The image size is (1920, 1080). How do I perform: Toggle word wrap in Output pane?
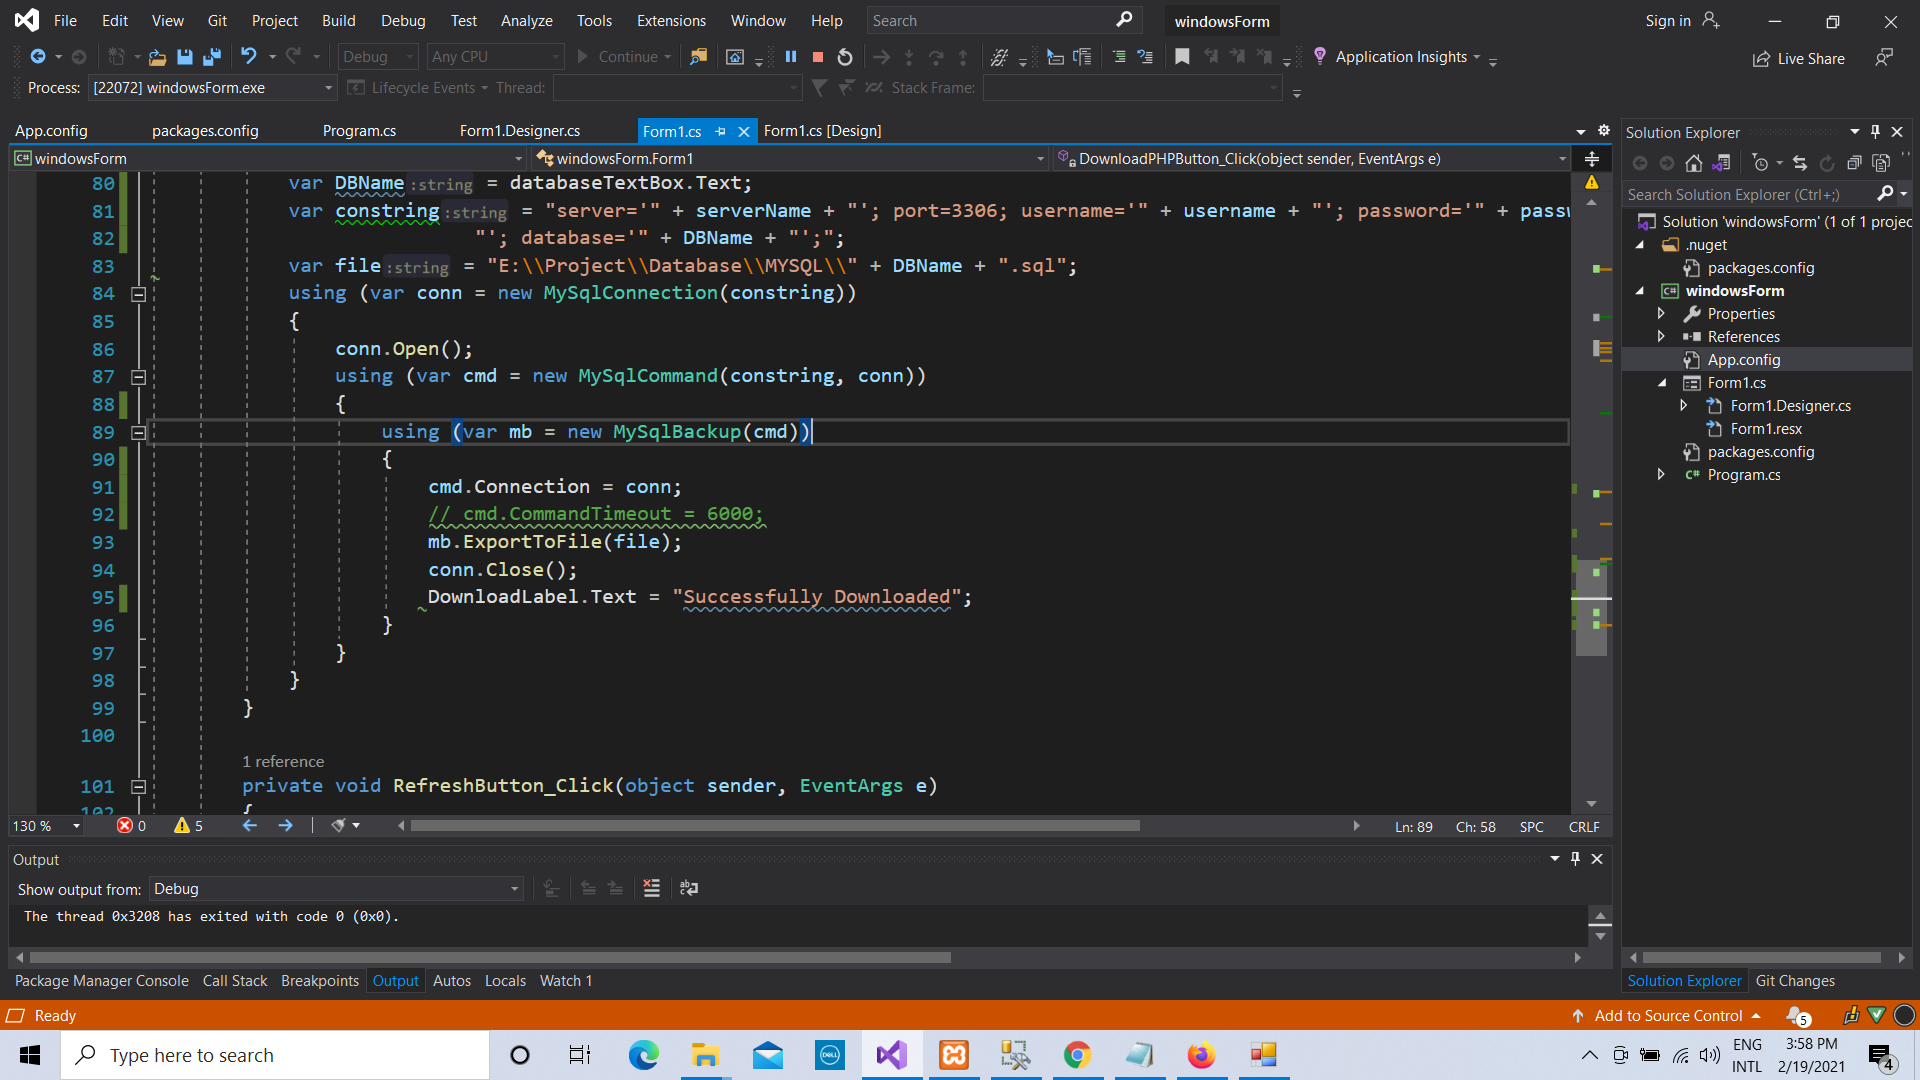[x=689, y=888]
